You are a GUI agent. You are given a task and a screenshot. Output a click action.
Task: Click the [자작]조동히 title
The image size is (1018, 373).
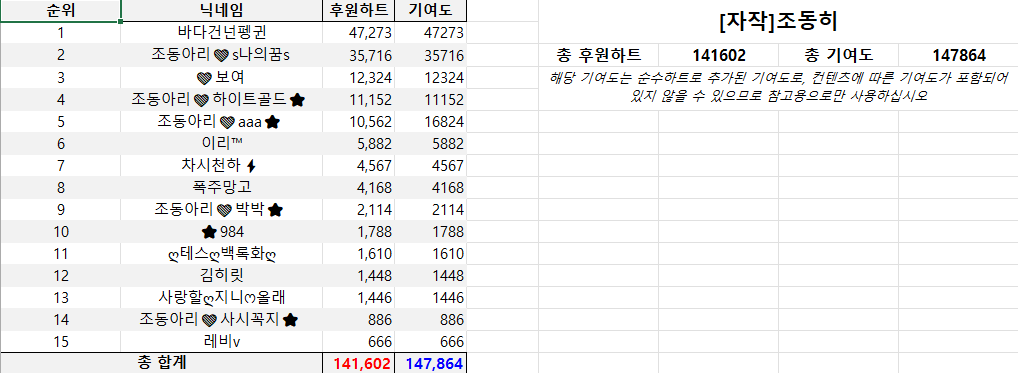[x=778, y=22]
